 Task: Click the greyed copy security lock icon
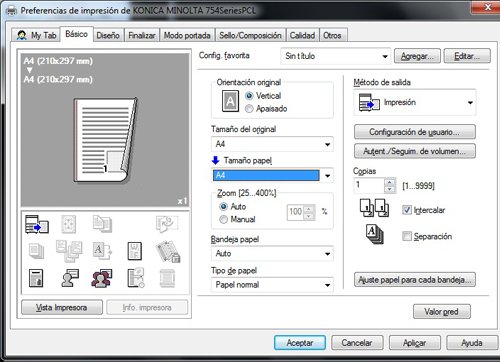168,251
